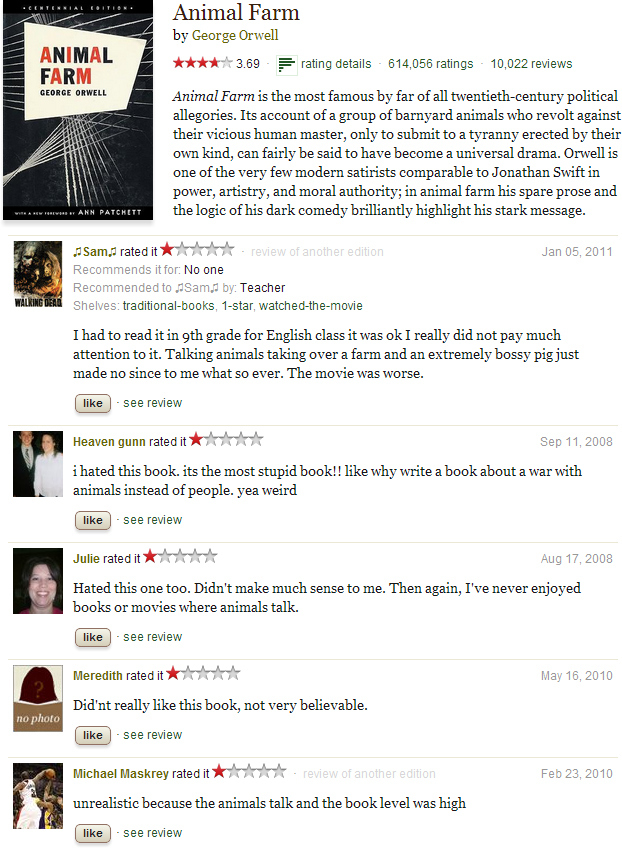This screenshot has width=622, height=848.
Task: Click Julie's profile picture
Action: [38, 581]
